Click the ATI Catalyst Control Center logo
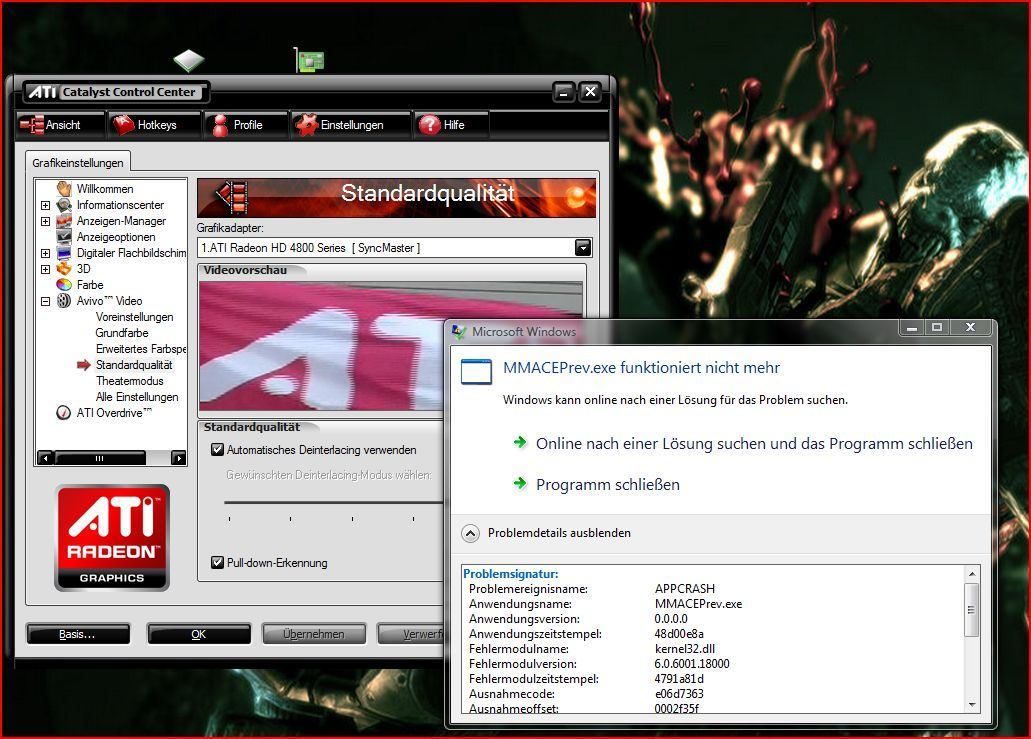Image resolution: width=1031 pixels, height=739 pixels. point(116,92)
